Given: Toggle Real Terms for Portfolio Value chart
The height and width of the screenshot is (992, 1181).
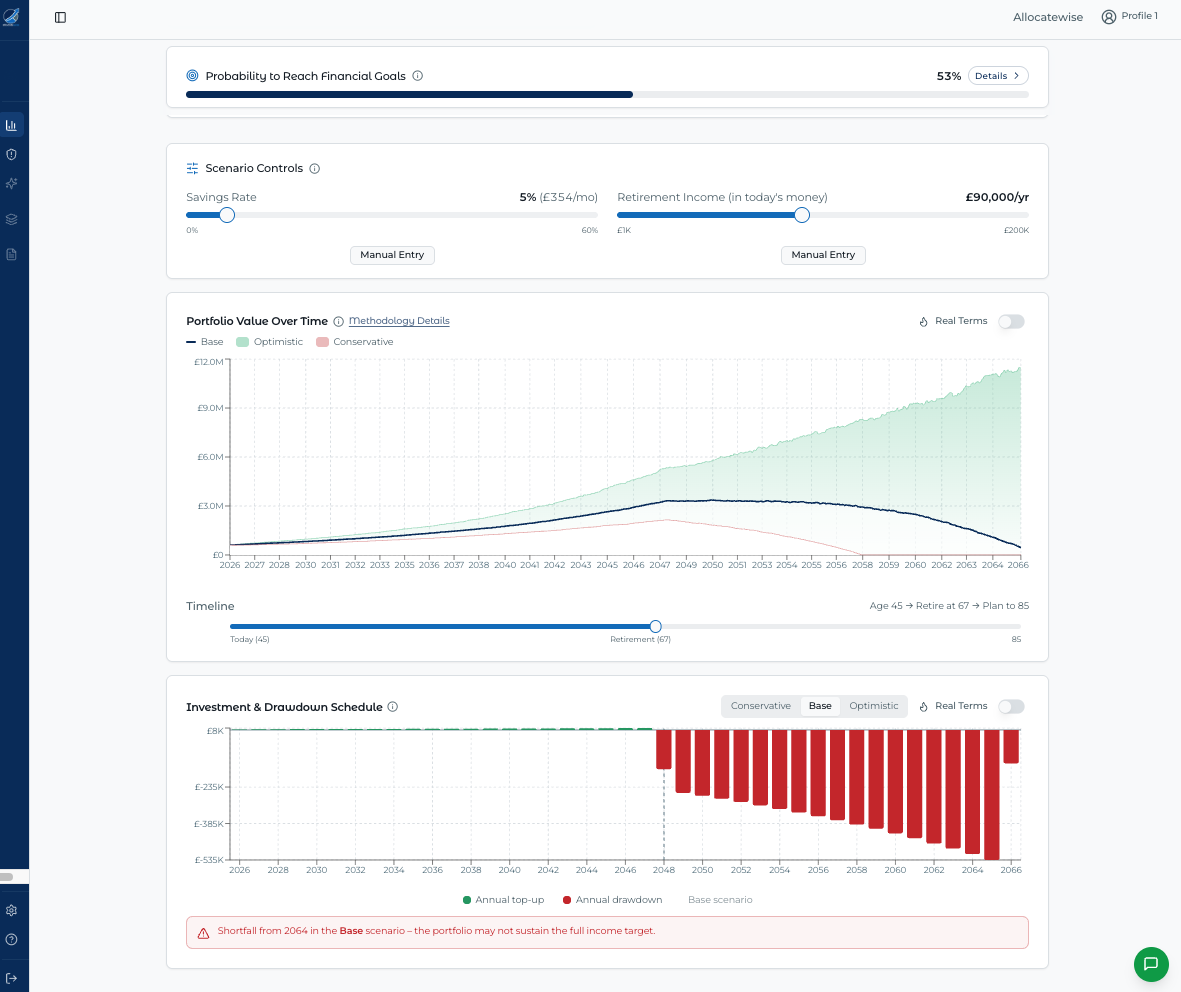Looking at the screenshot, I should point(1012,322).
